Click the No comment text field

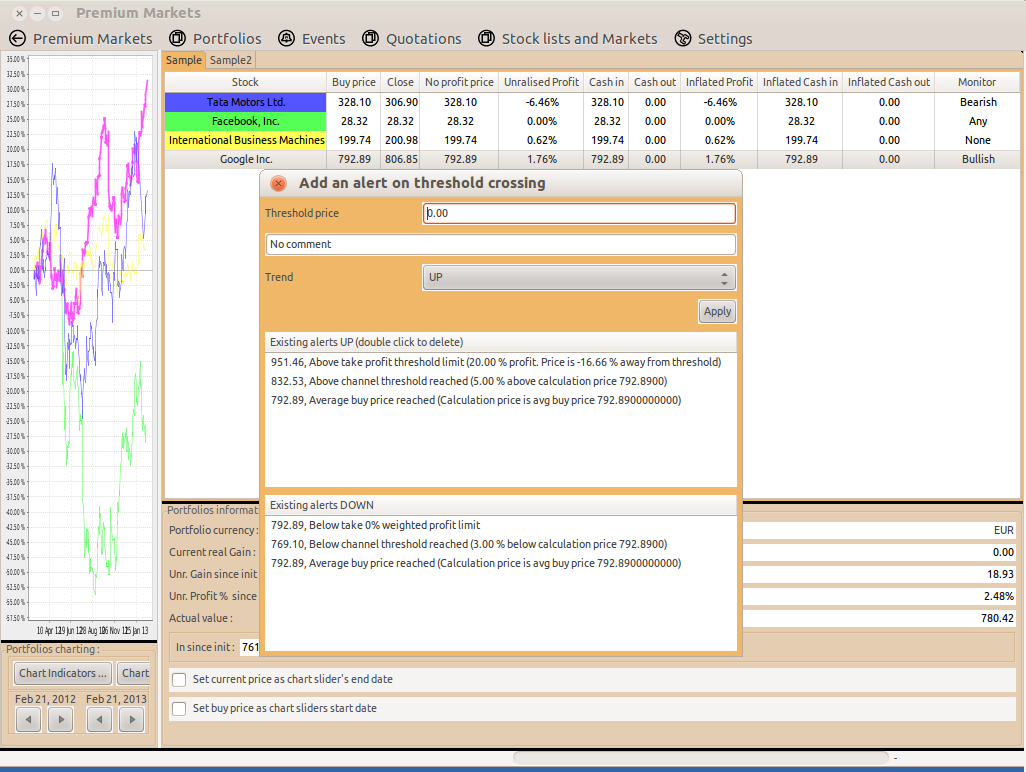pyautogui.click(x=501, y=244)
